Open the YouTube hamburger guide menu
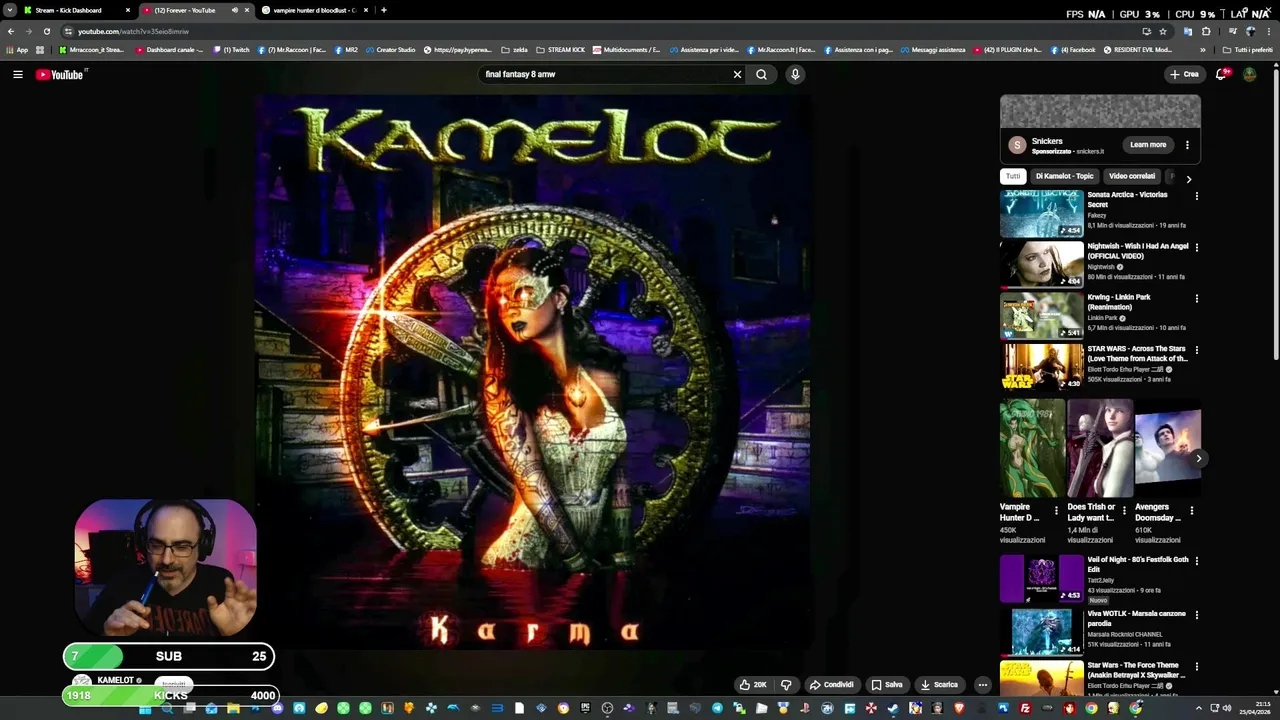1280x720 pixels. coord(17,74)
